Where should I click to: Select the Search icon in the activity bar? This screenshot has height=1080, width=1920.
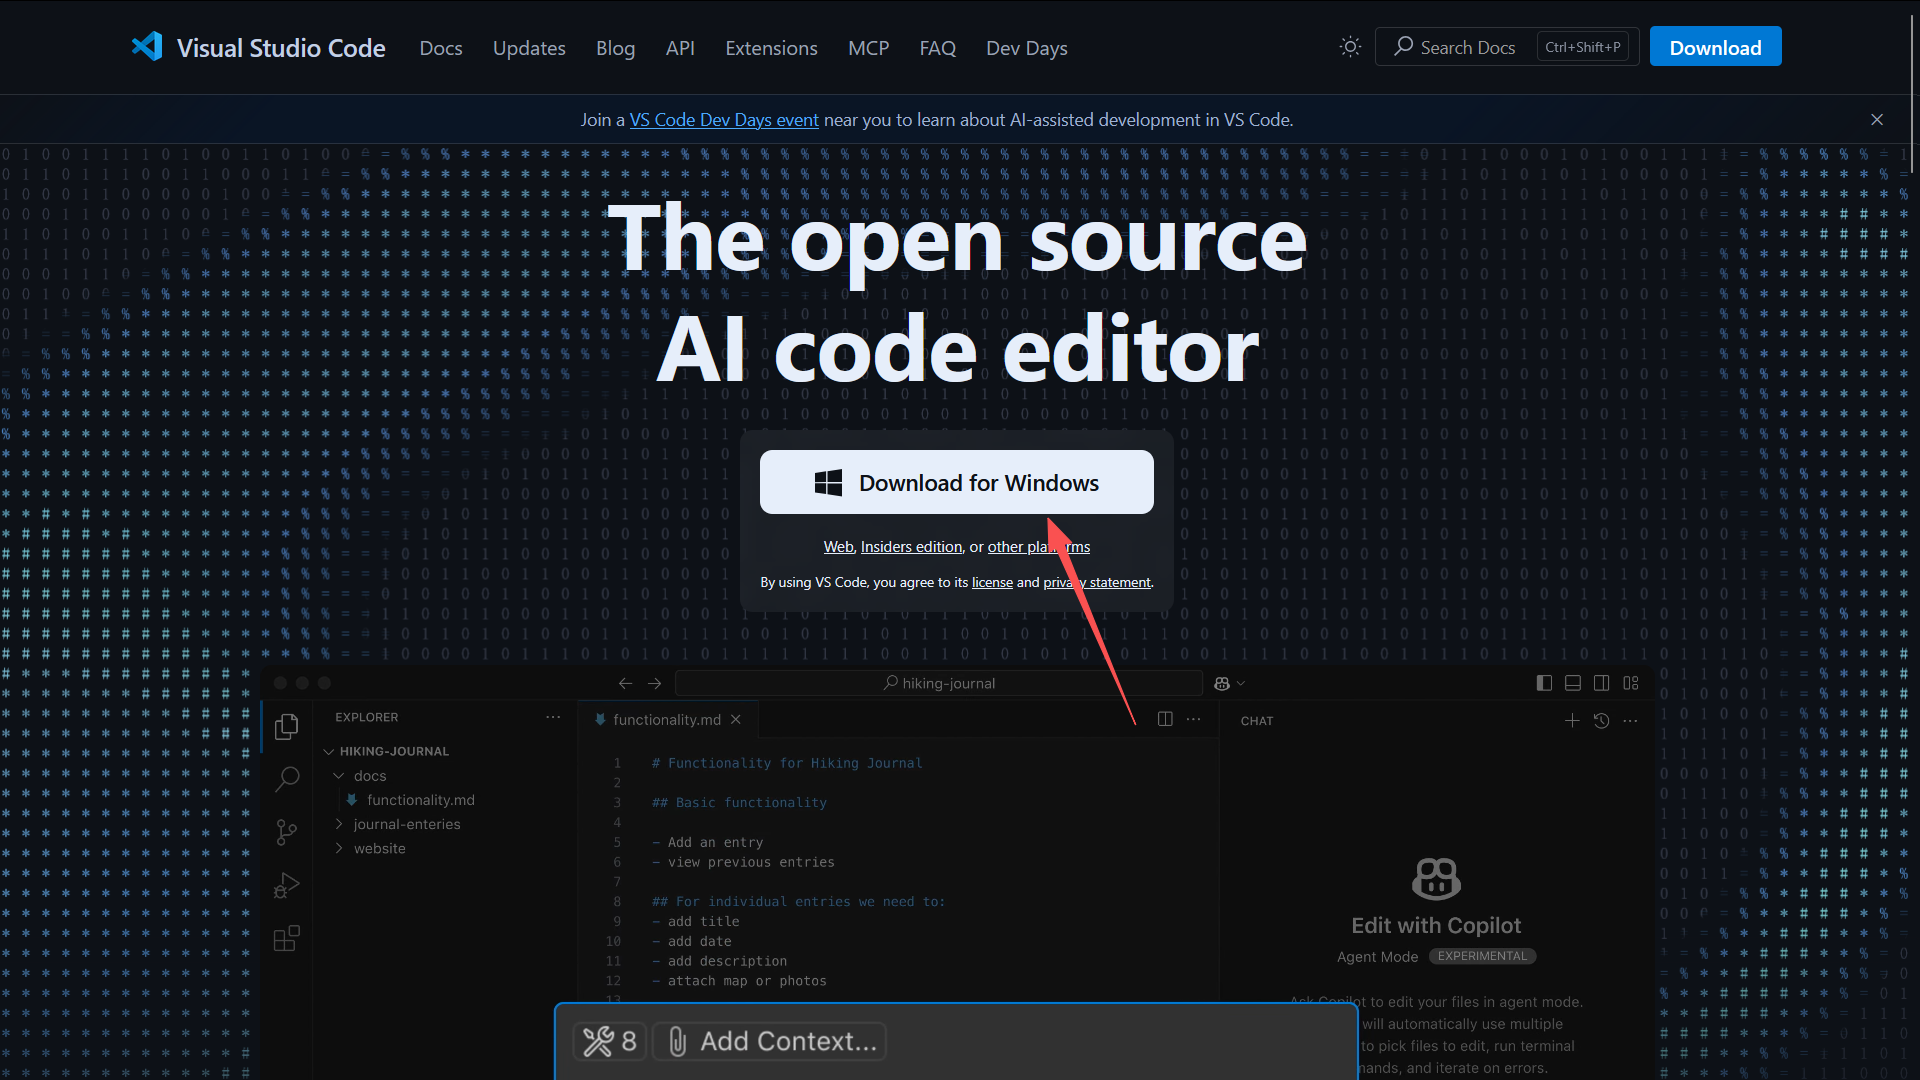point(286,779)
